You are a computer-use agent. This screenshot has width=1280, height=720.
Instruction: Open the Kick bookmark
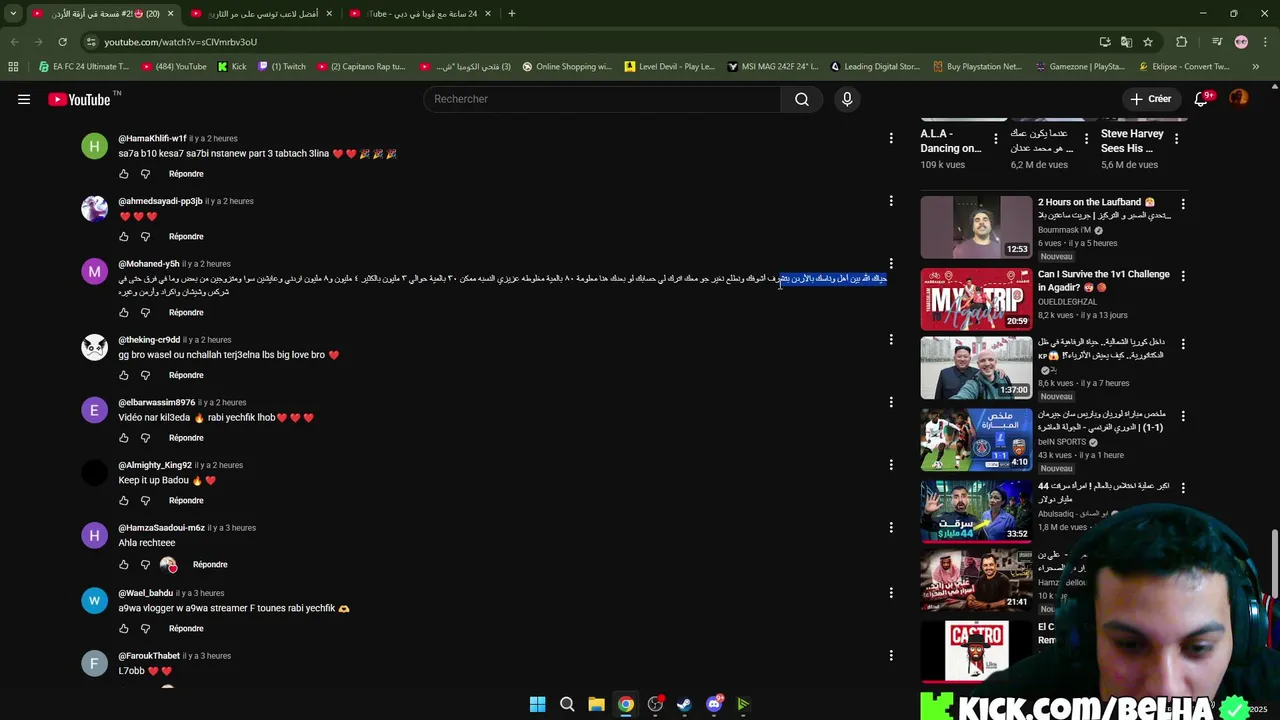click(x=232, y=67)
